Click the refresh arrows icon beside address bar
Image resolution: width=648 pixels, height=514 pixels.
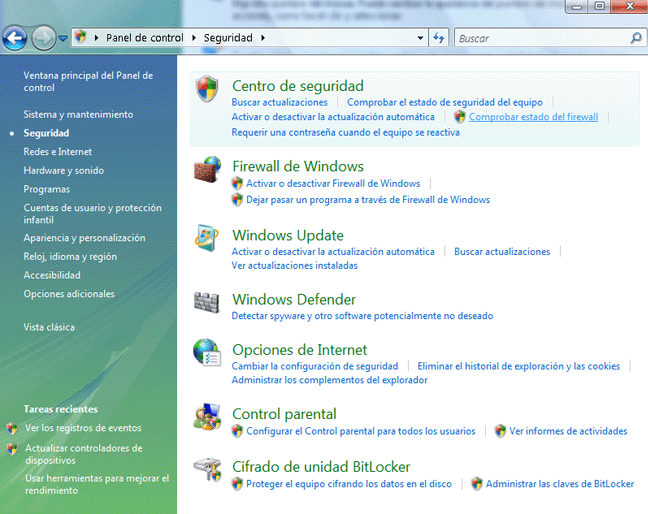(x=438, y=38)
